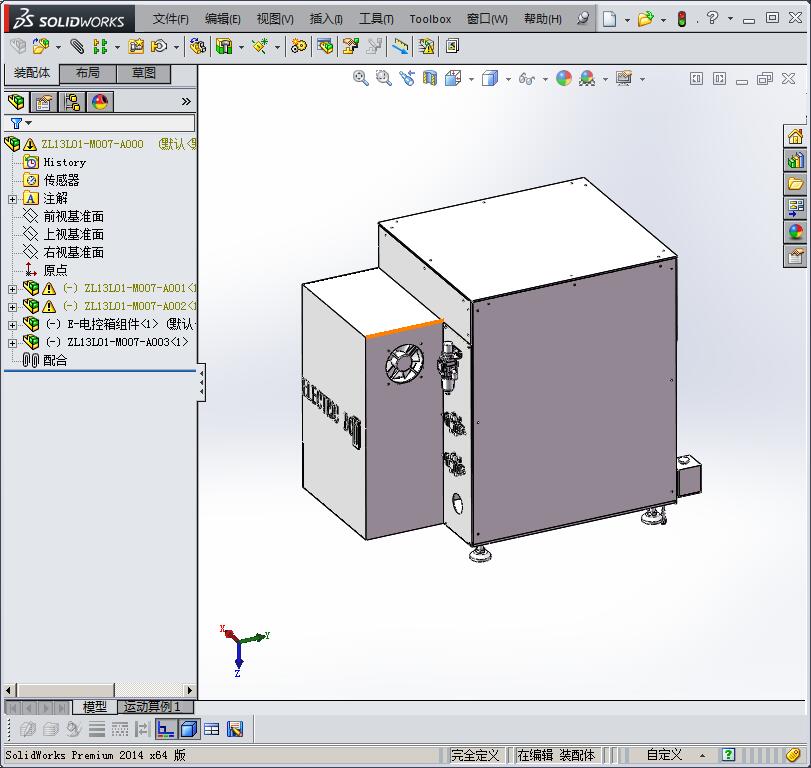This screenshot has width=811, height=768.
Task: Click the feature tree horizontal scrollbar
Action: click(x=99, y=690)
